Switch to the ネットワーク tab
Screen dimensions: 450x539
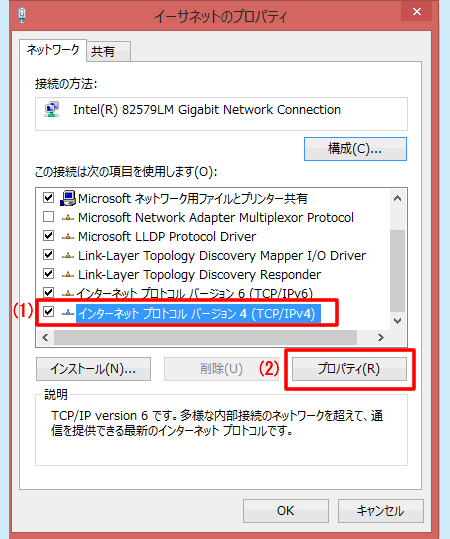point(53,50)
